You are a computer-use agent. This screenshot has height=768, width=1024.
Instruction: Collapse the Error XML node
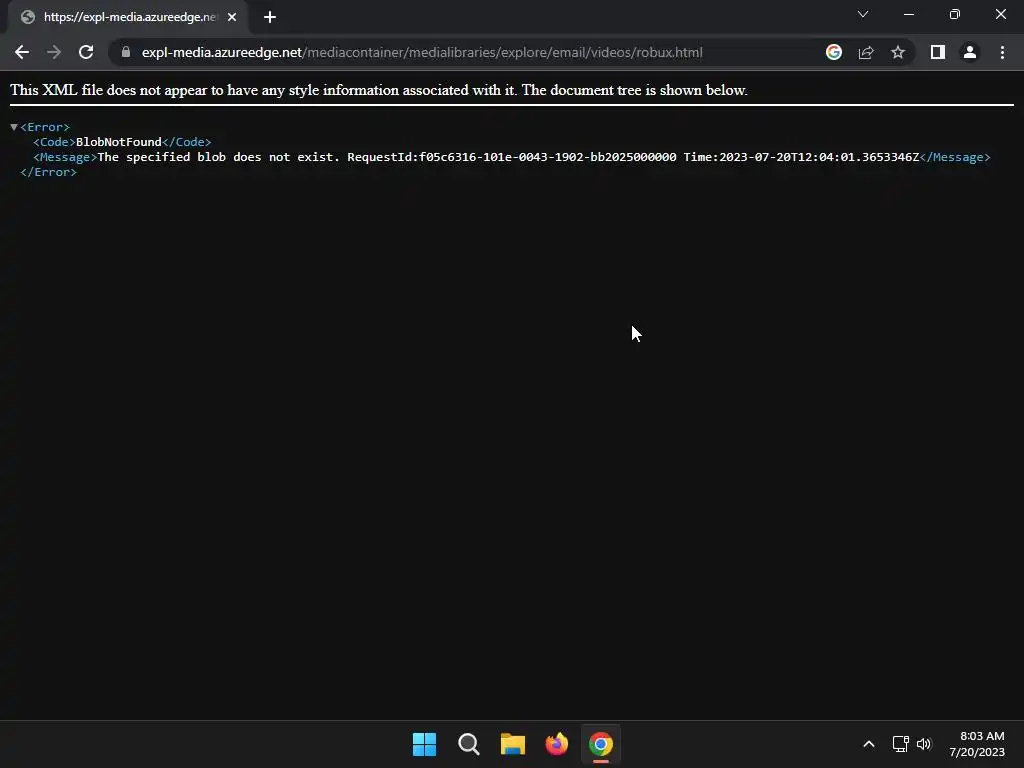click(x=14, y=127)
